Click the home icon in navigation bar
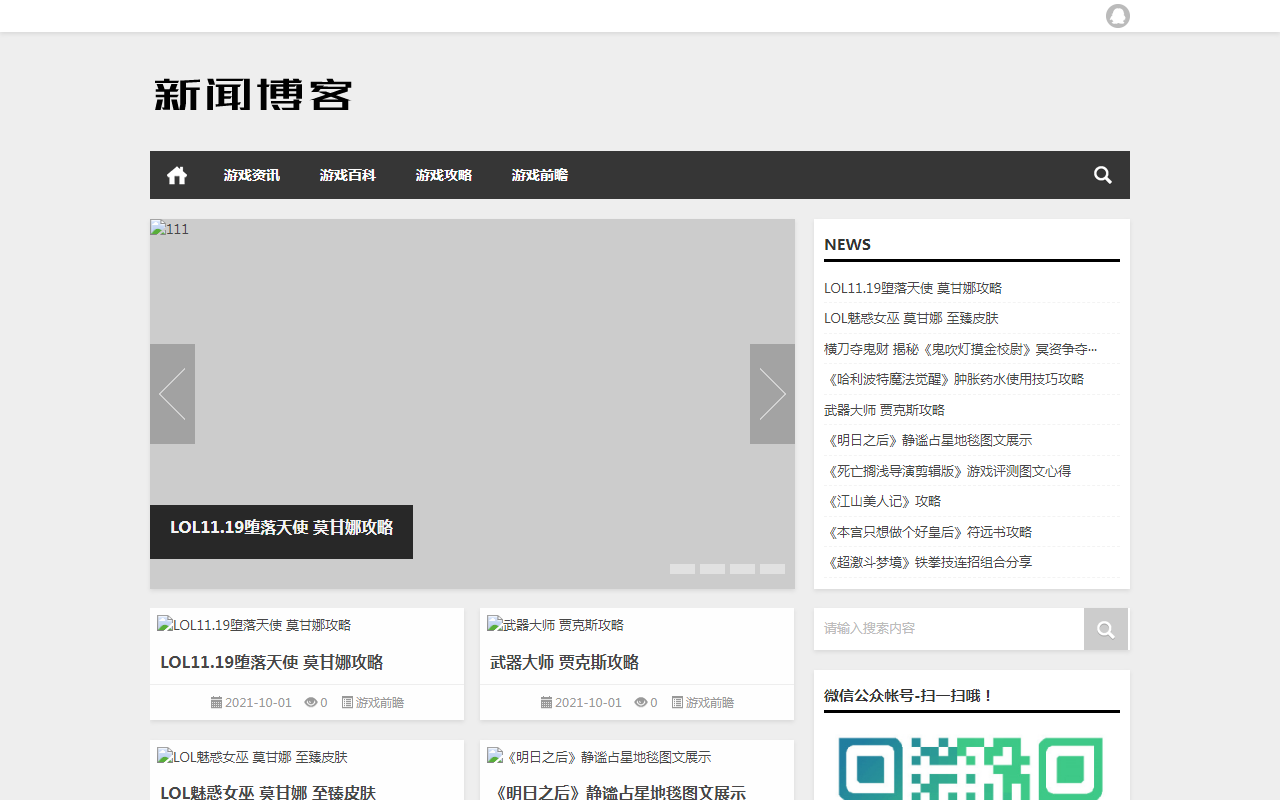The image size is (1280, 800). tap(177, 175)
